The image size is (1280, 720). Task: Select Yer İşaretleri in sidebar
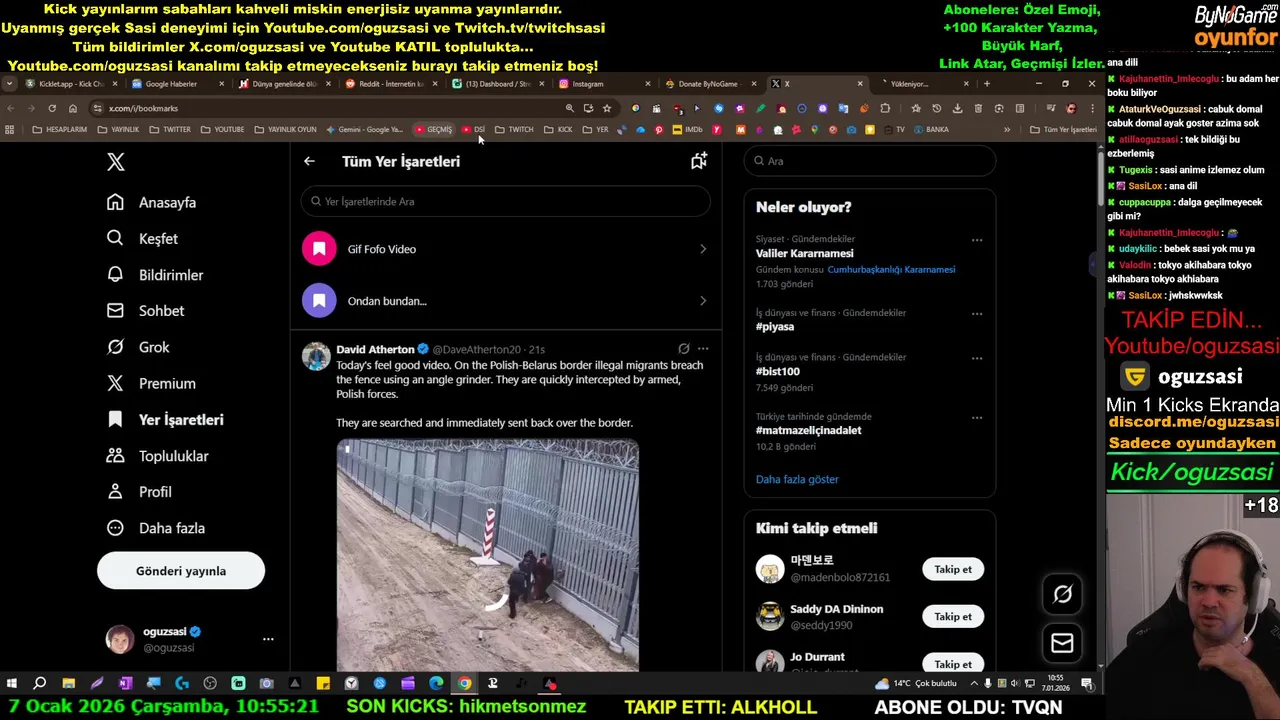[x=165, y=420]
